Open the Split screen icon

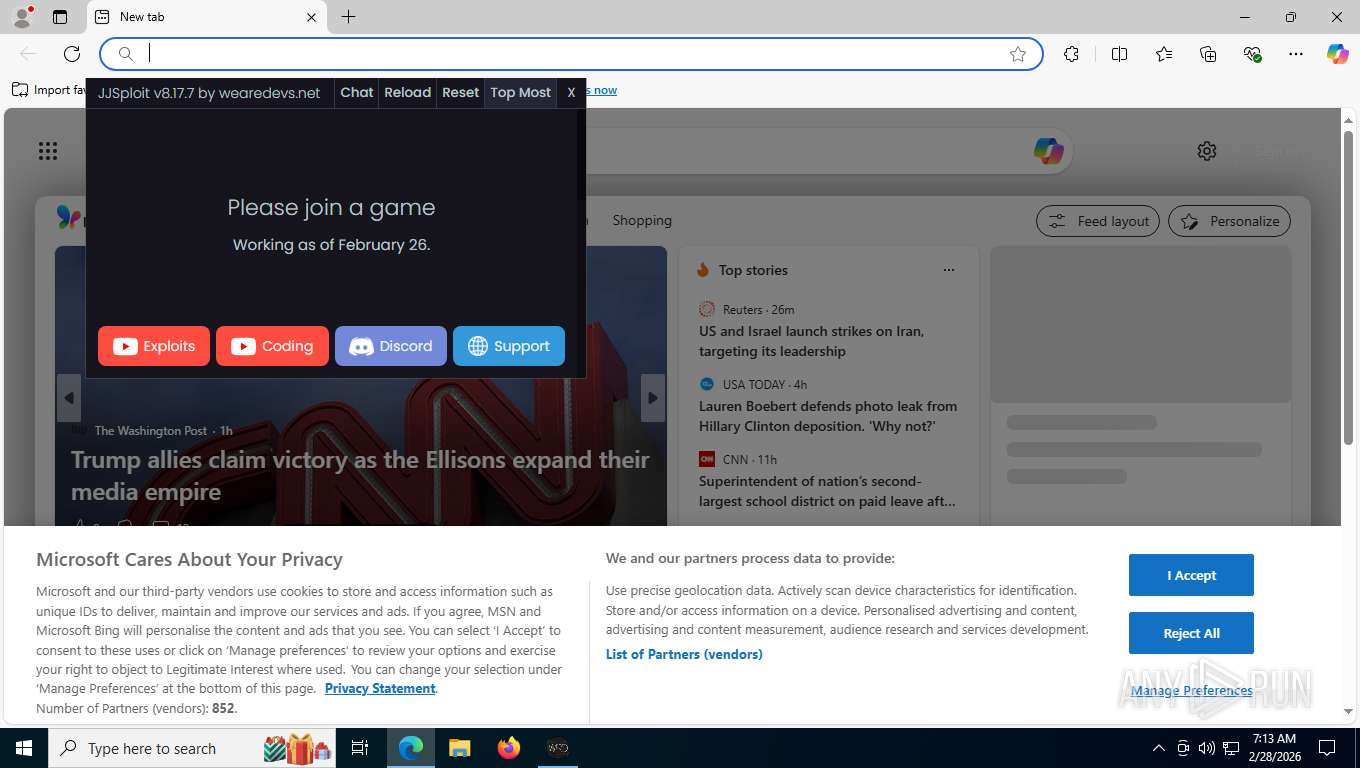tap(1120, 54)
